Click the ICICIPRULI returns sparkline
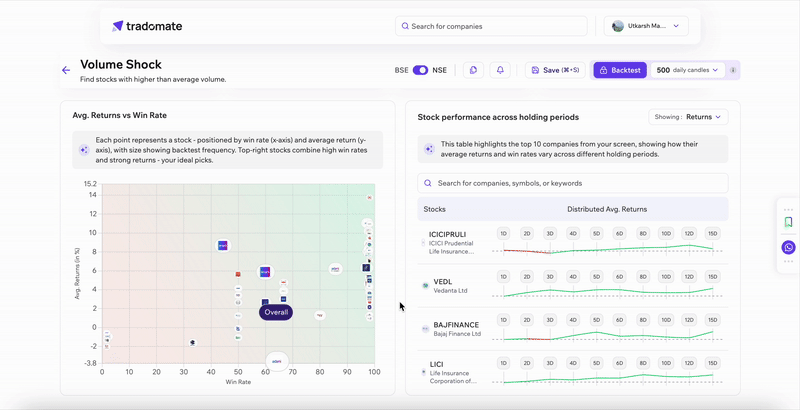The image size is (800, 410). point(608,249)
